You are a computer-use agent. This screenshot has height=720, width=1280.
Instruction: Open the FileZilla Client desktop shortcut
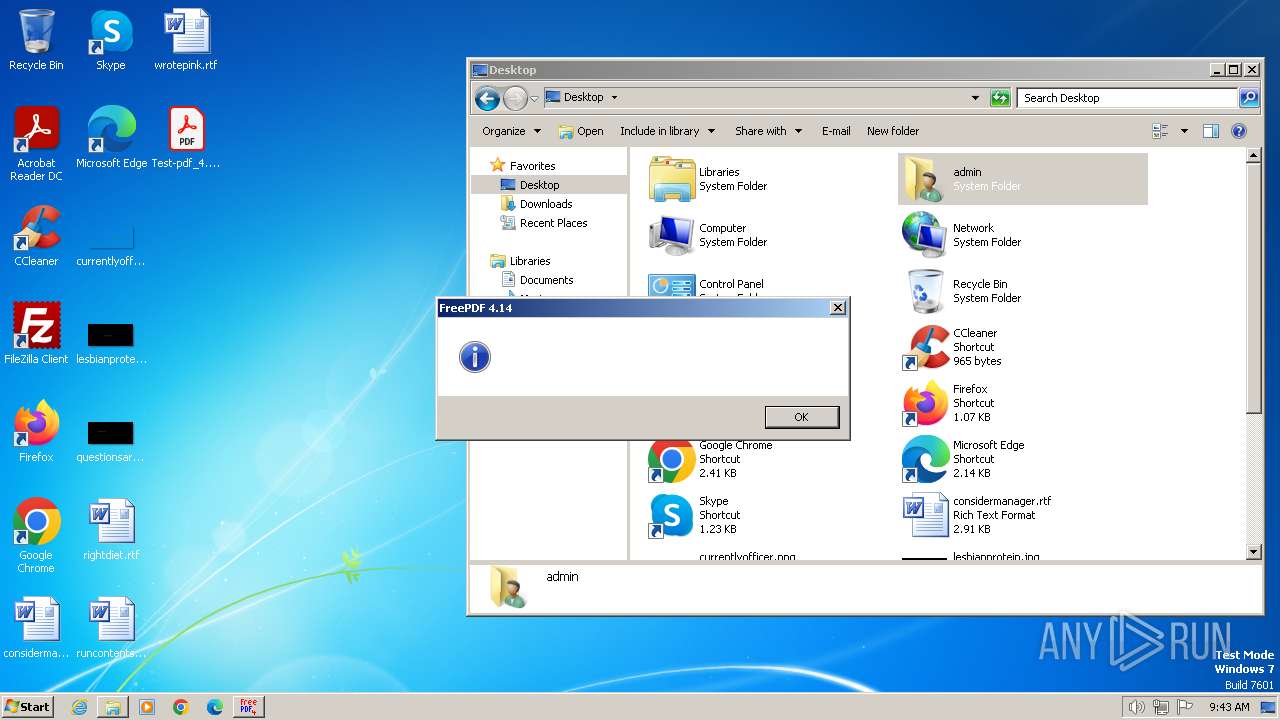point(36,334)
